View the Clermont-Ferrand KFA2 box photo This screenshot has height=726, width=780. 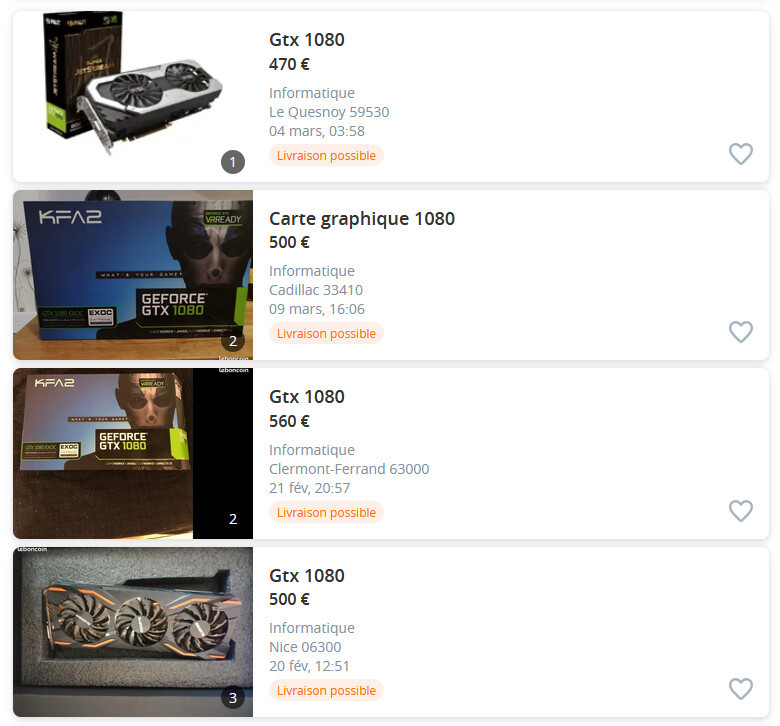133,453
